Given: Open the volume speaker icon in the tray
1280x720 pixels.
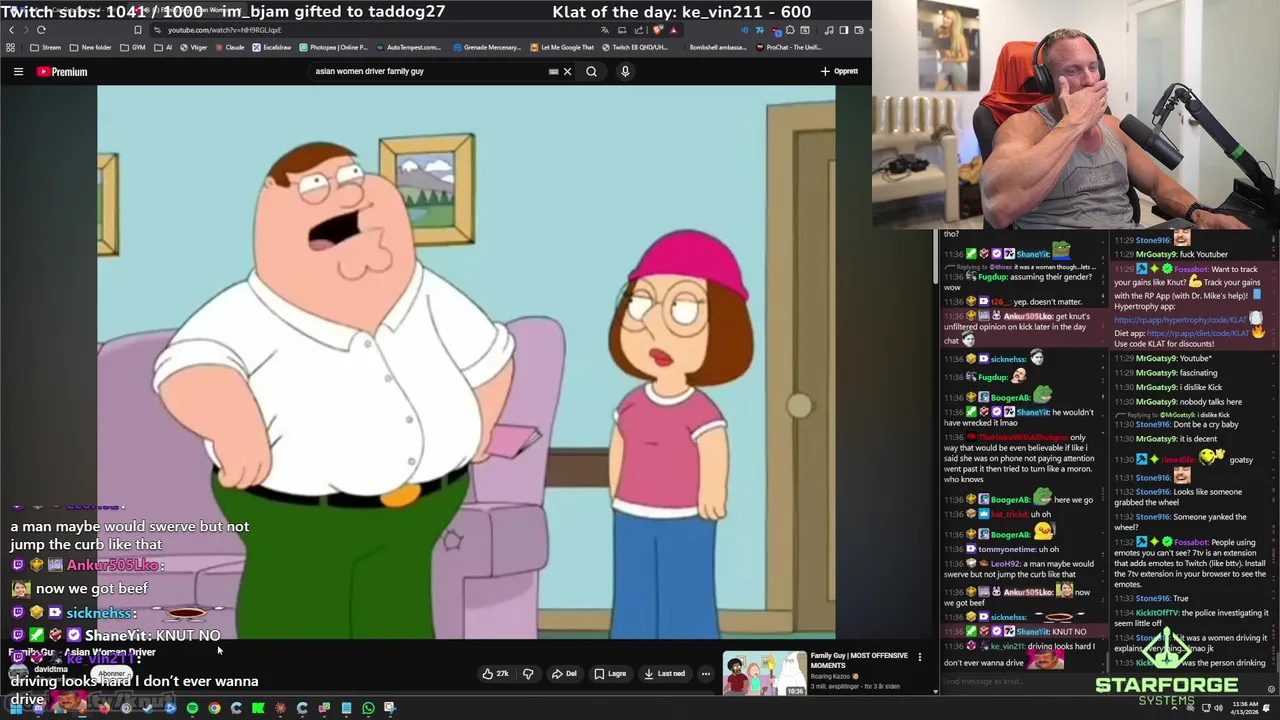Looking at the screenshot, I should coord(1219,708).
